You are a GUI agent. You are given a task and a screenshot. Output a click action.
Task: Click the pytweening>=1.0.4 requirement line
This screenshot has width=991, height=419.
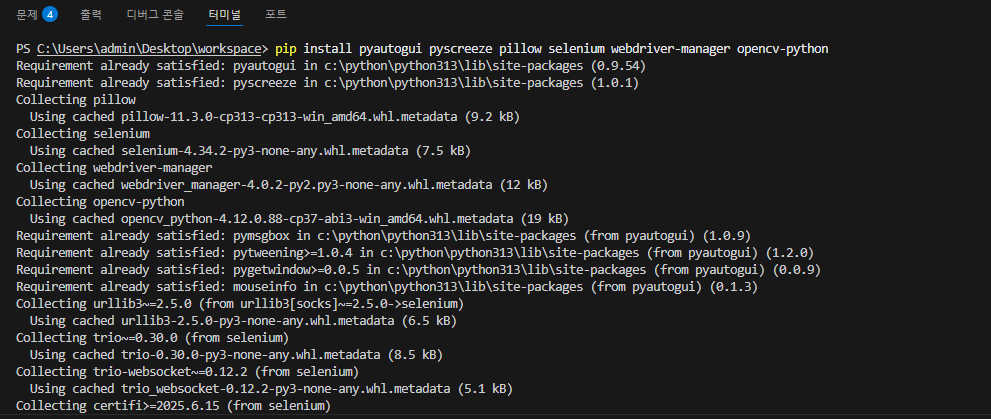(x=415, y=253)
